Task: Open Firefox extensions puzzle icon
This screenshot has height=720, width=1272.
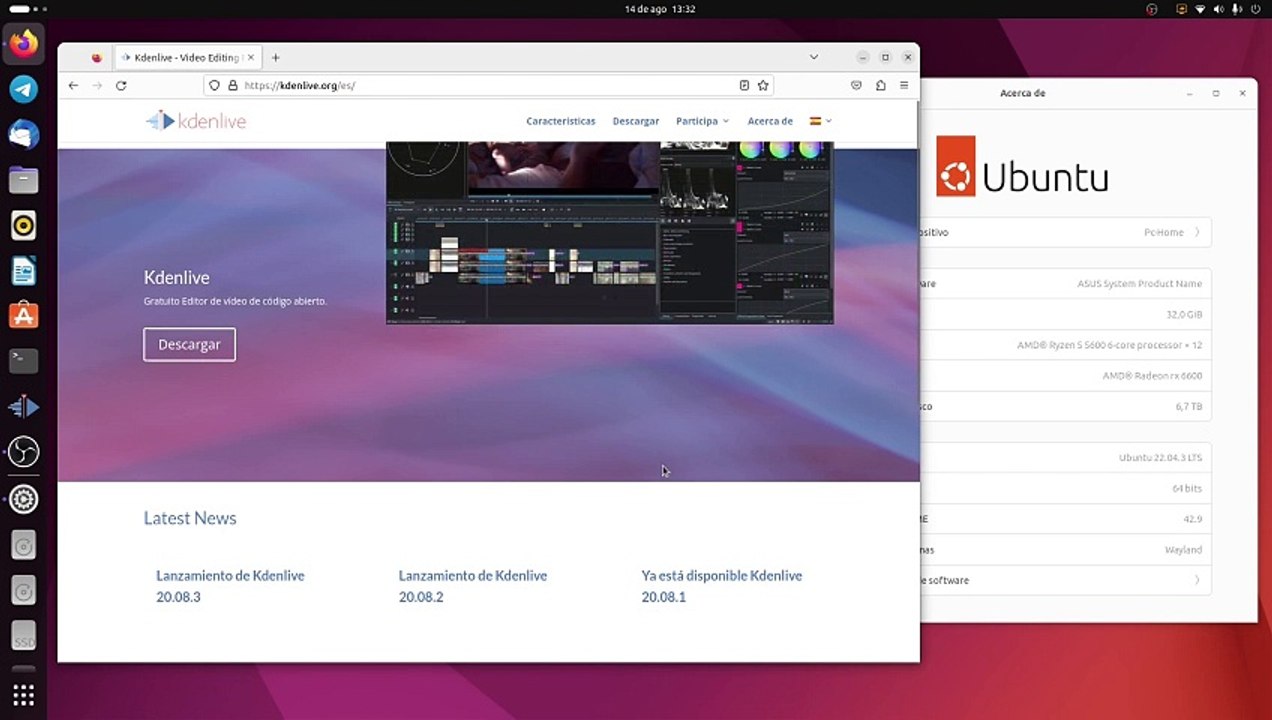Action: pyautogui.click(x=880, y=86)
